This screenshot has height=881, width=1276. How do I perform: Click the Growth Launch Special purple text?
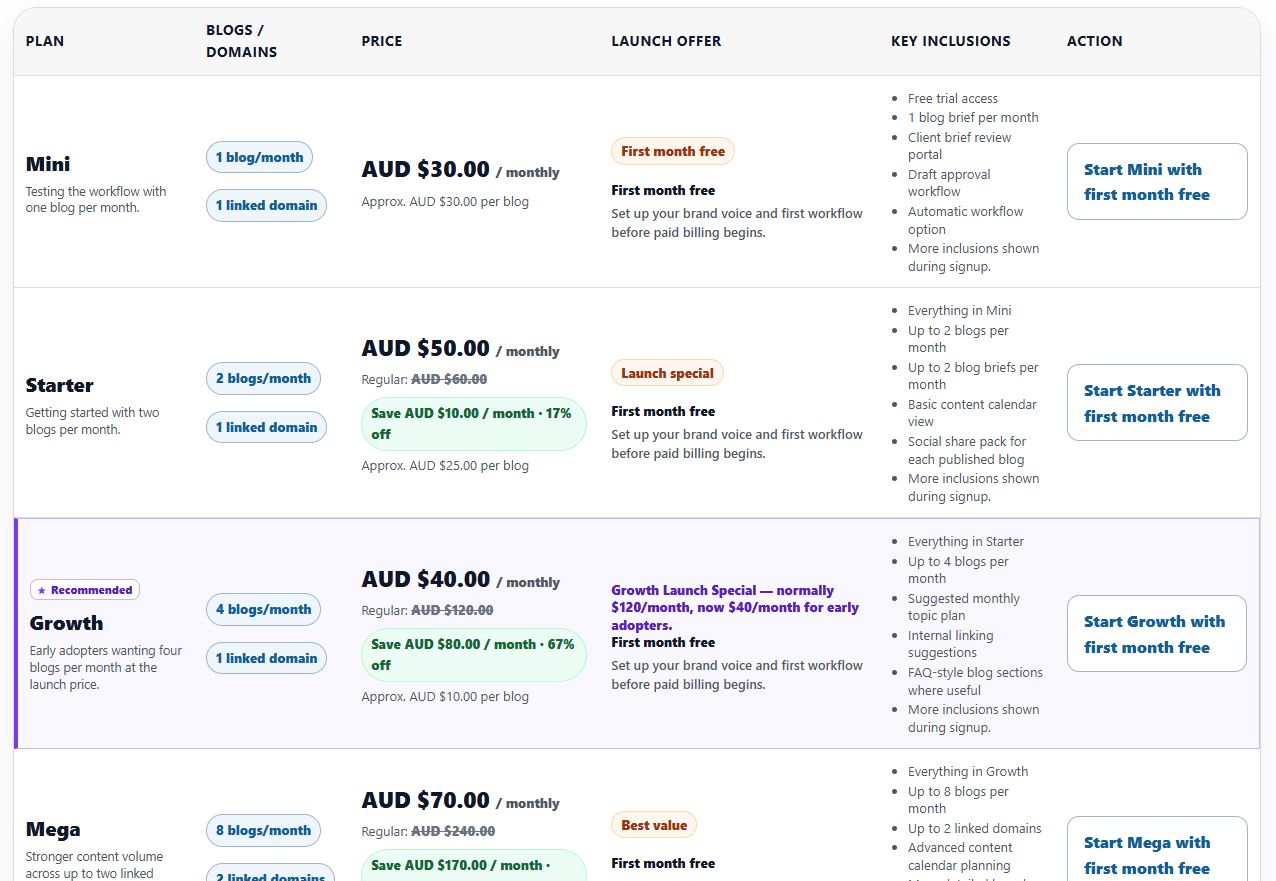pos(735,608)
